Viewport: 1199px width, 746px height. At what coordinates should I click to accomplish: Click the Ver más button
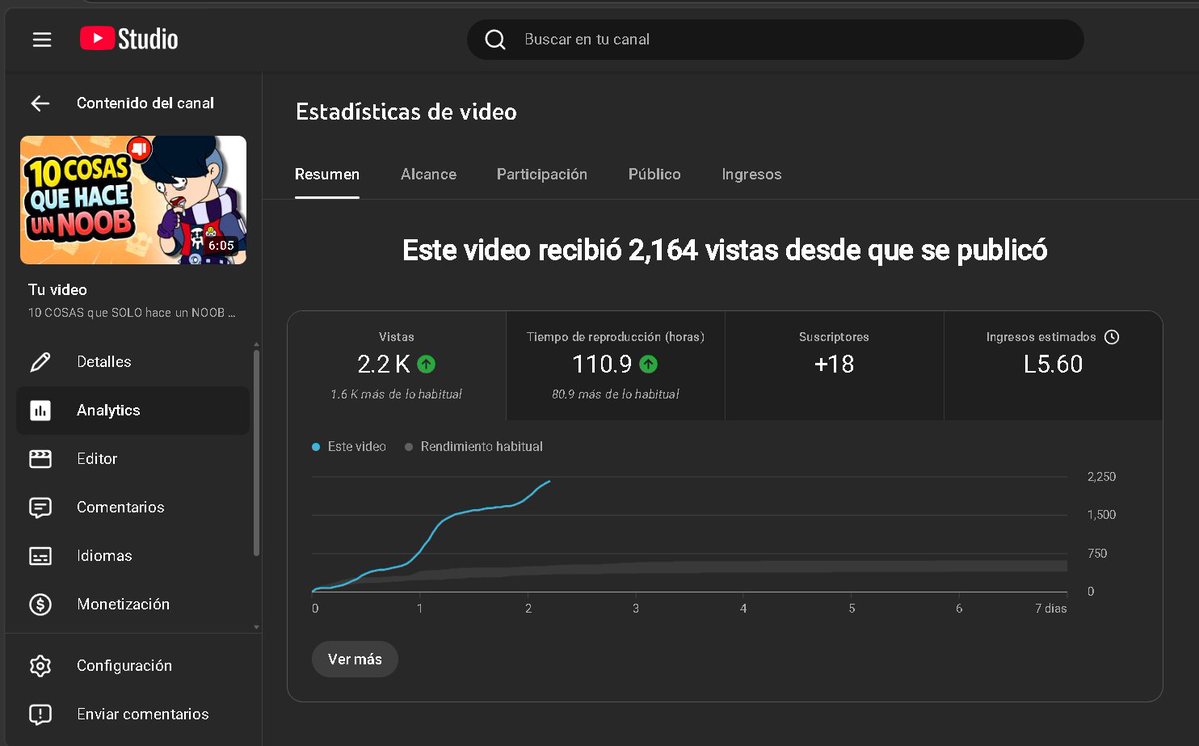click(354, 658)
